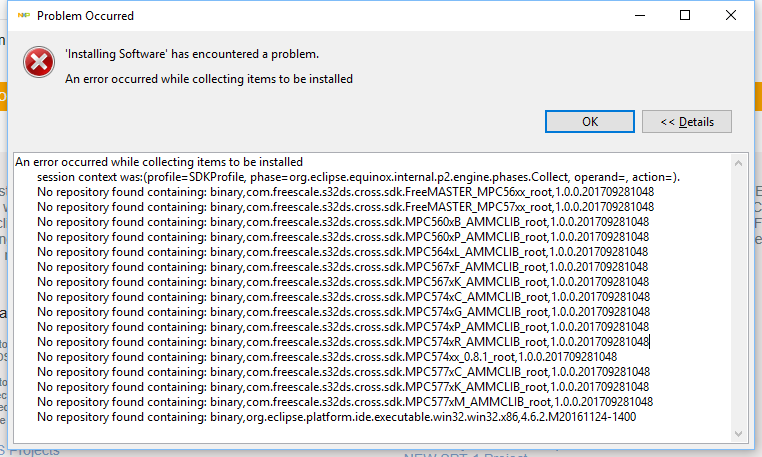Click the org.eclipse.platform.ide.executable error line
This screenshot has width=762, height=457.
coord(336,417)
